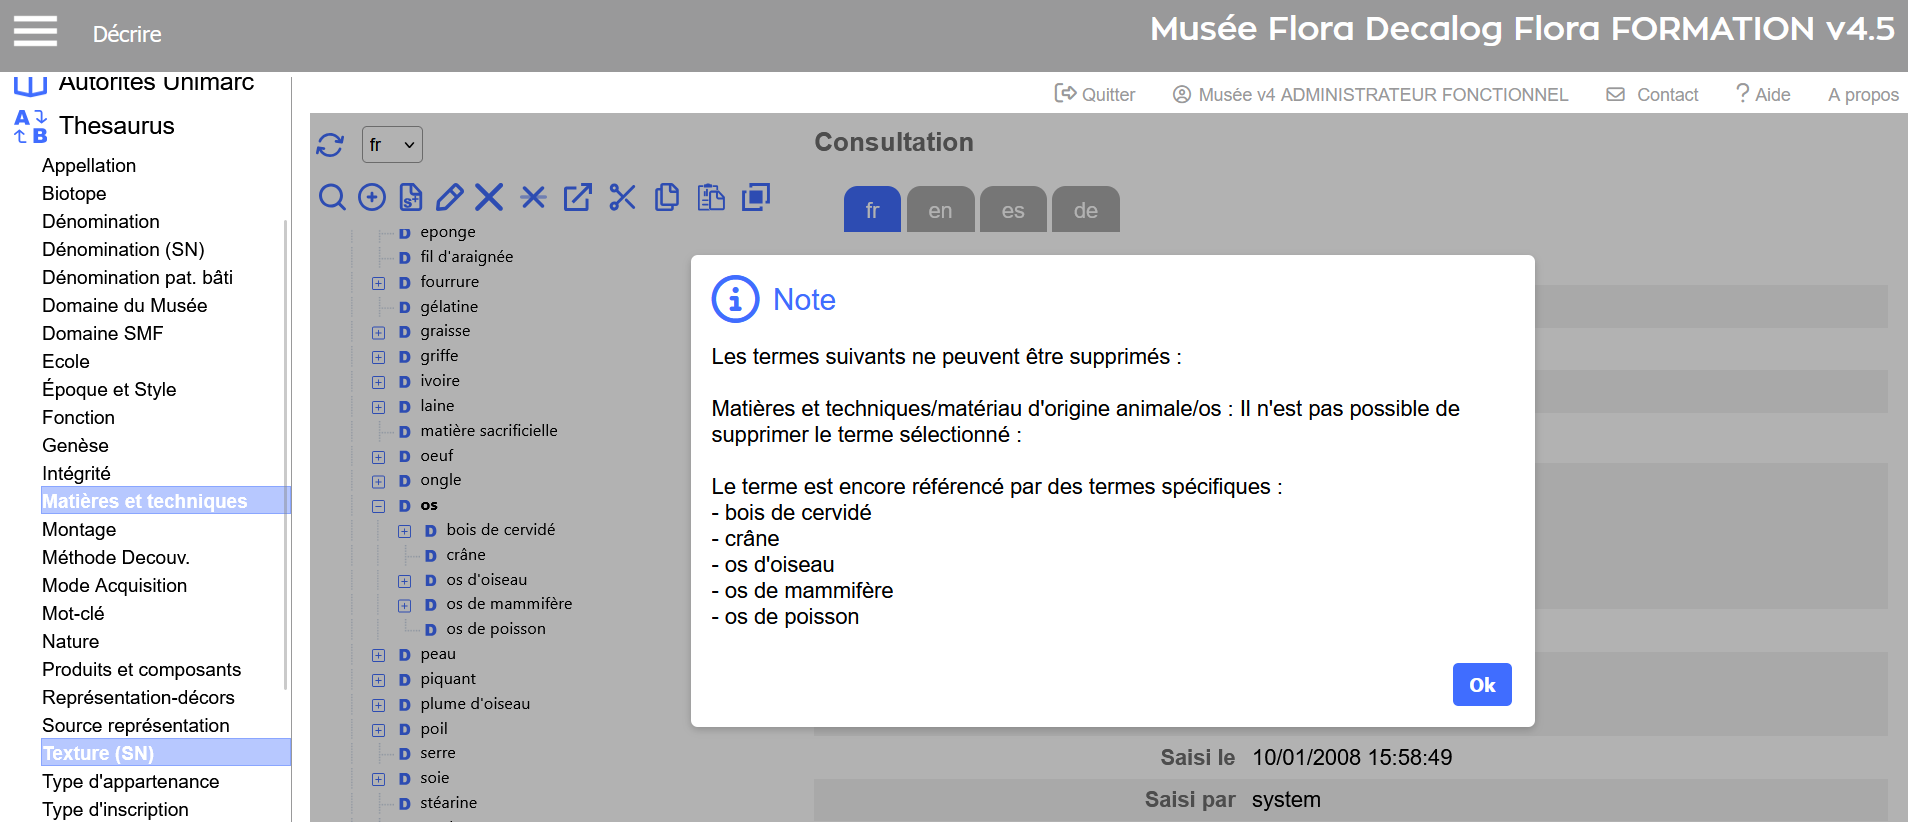Click the copy pages icon
1908x822 pixels.
pyautogui.click(x=667, y=197)
